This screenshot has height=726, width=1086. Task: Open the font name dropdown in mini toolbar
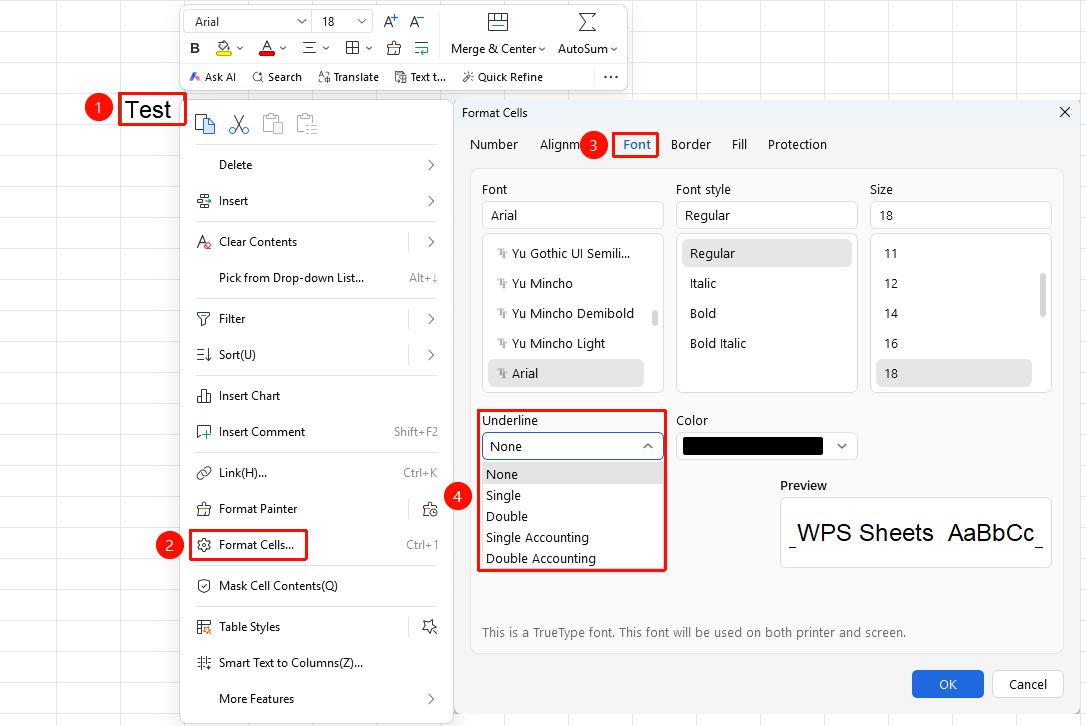coord(302,21)
